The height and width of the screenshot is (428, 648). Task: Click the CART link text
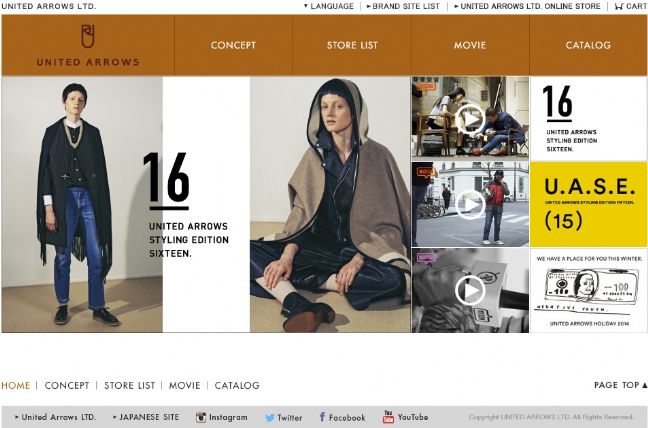pyautogui.click(x=636, y=6)
